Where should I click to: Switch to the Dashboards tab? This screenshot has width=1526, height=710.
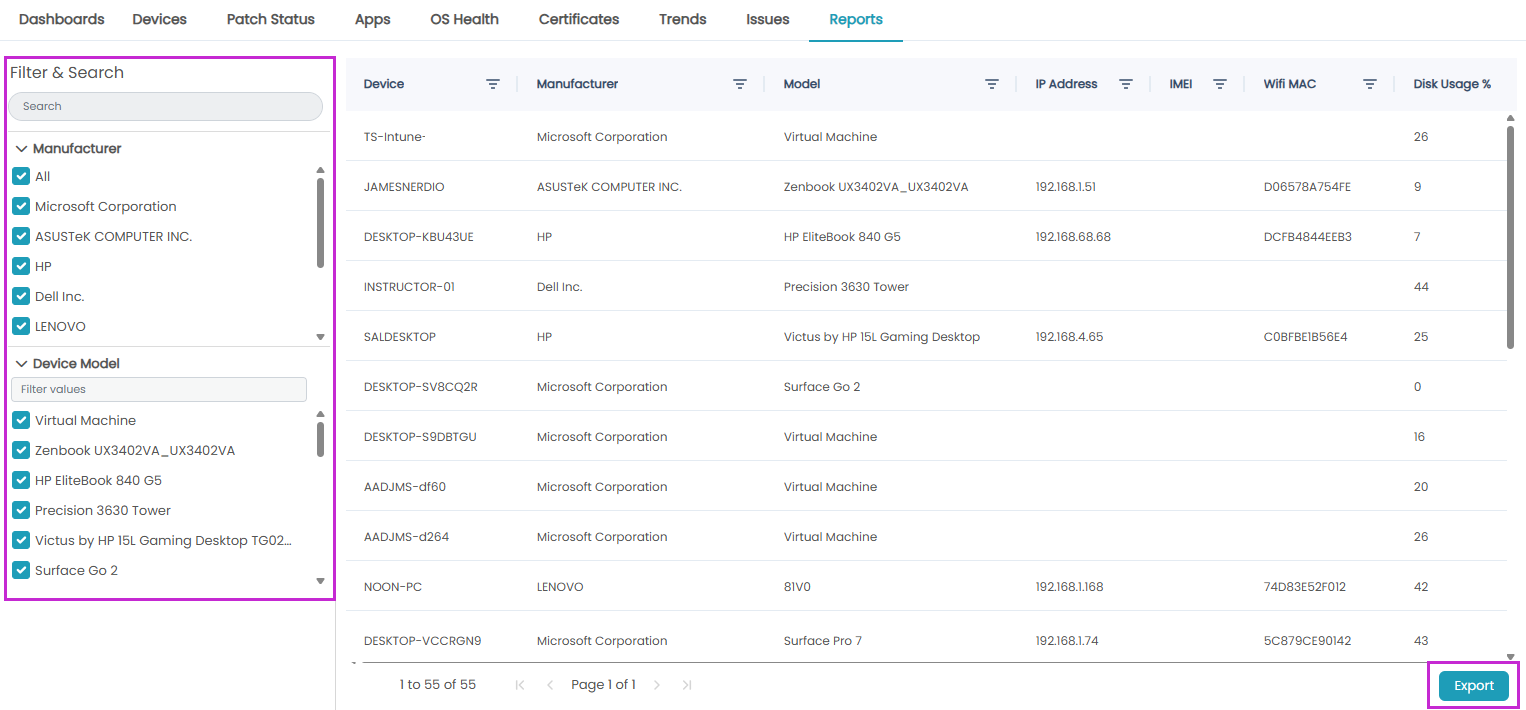click(x=61, y=18)
